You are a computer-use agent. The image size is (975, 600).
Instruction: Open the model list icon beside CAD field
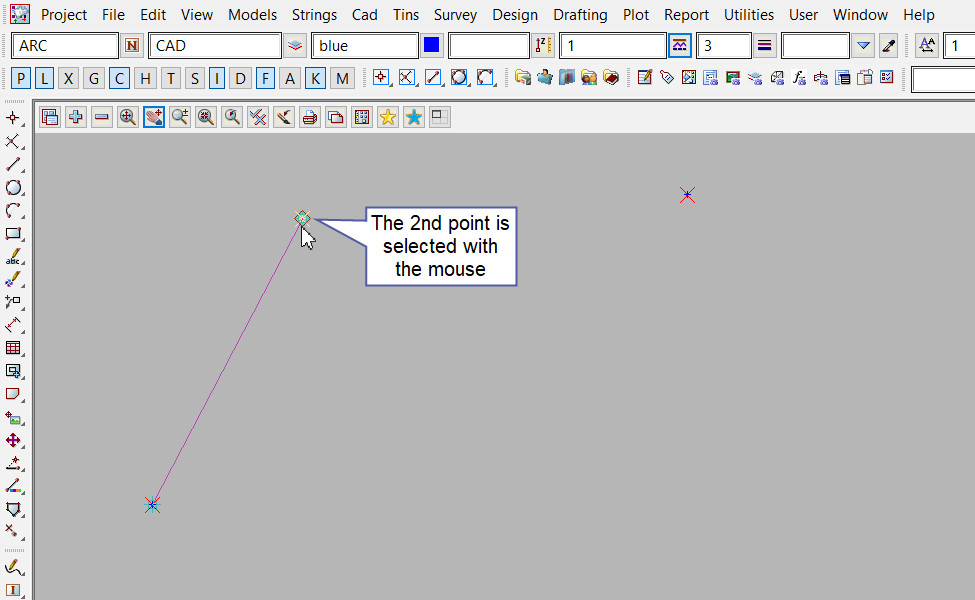point(295,45)
